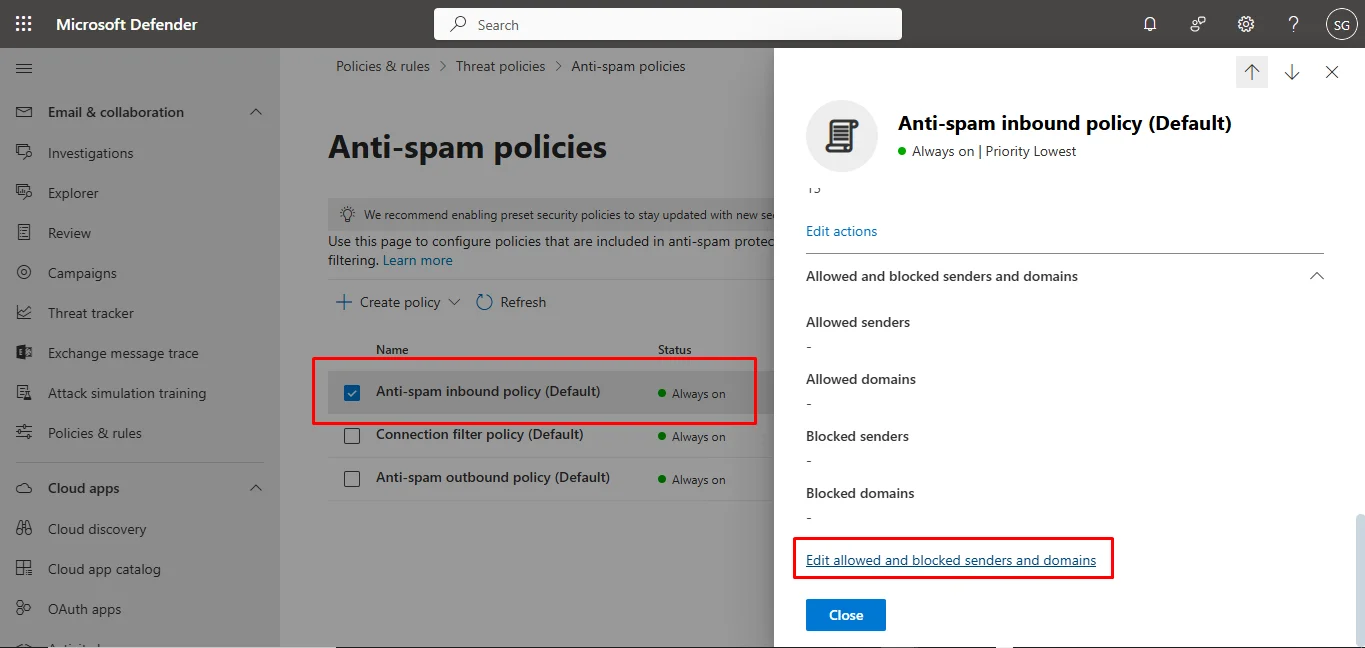The height and width of the screenshot is (648, 1365).
Task: Go to next policy with down arrow
Action: 1292,72
